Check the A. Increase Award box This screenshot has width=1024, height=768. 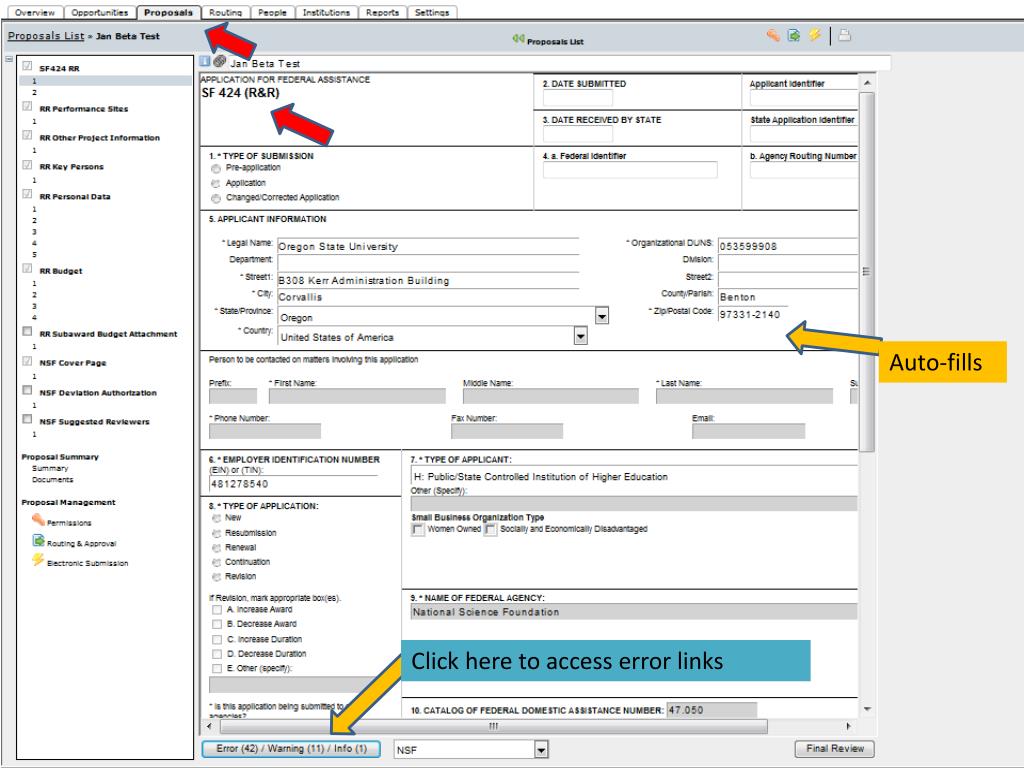(217, 610)
